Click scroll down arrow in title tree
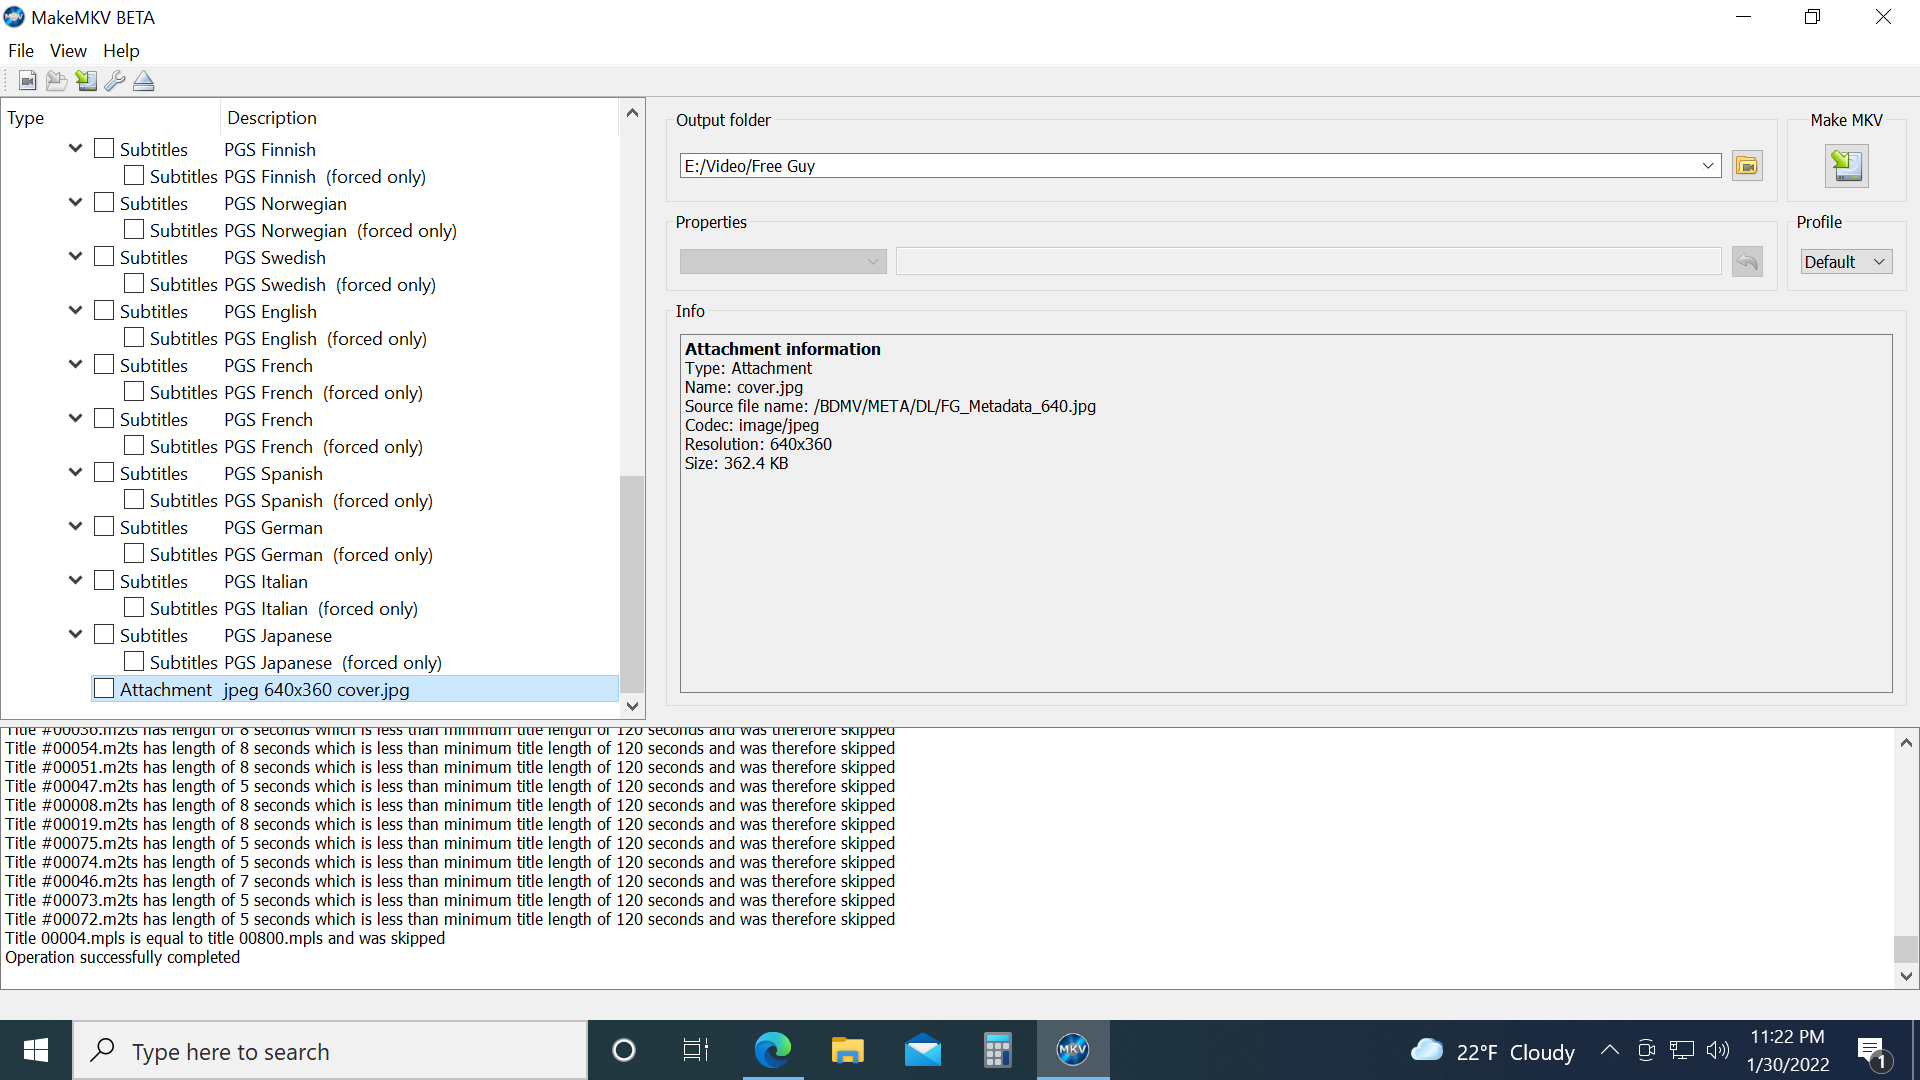 [632, 706]
